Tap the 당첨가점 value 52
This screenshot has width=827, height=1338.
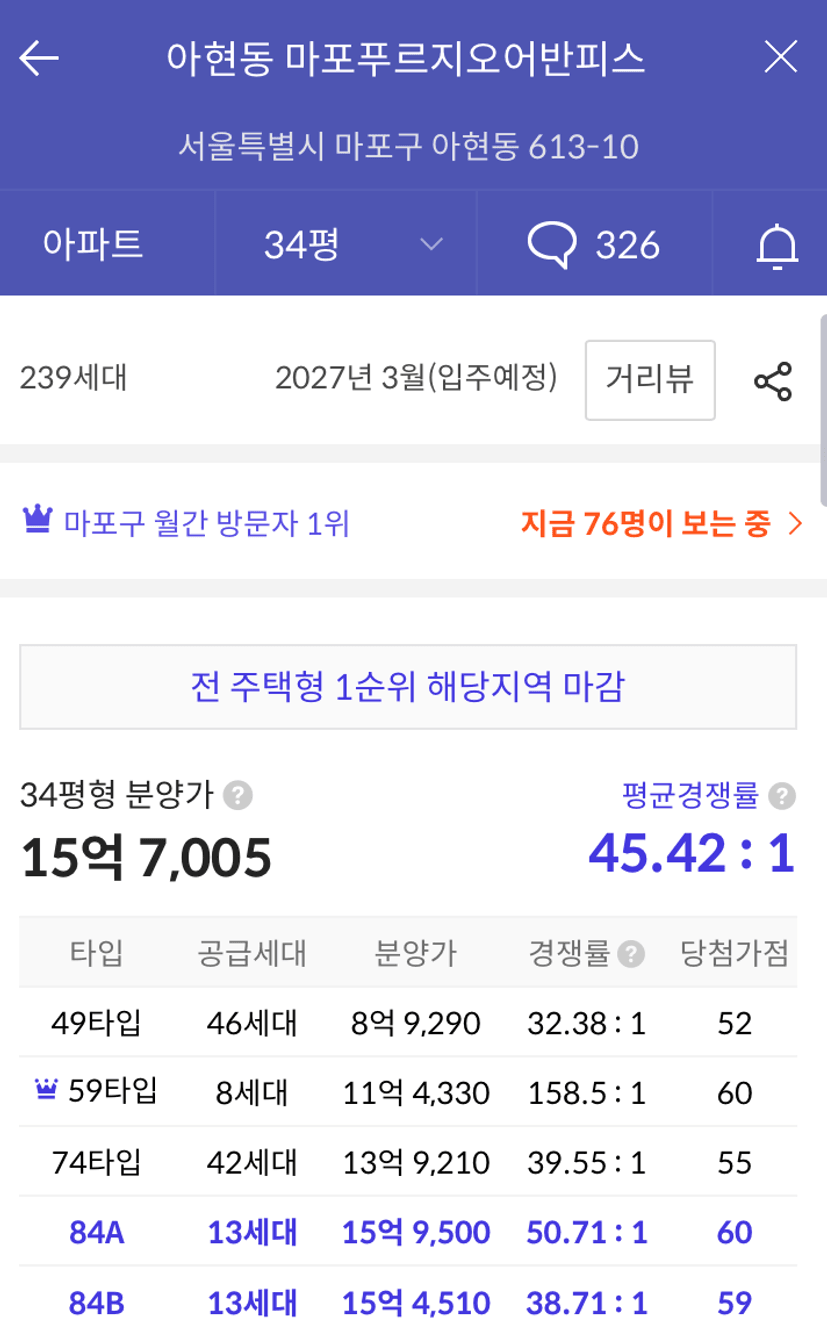734,1023
